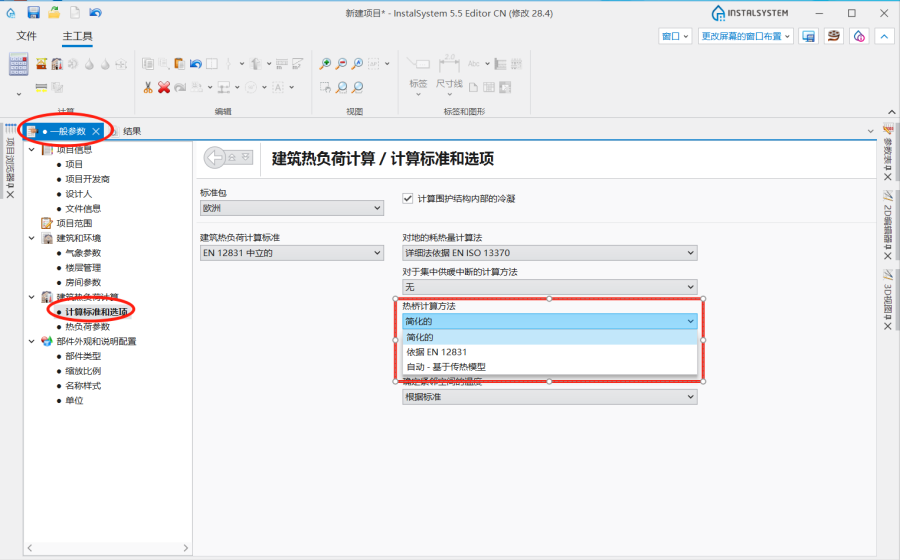The width and height of the screenshot is (900, 560).
Task: Toggle 计算围护结构内部的冷凝 checkbox
Action: [407, 198]
